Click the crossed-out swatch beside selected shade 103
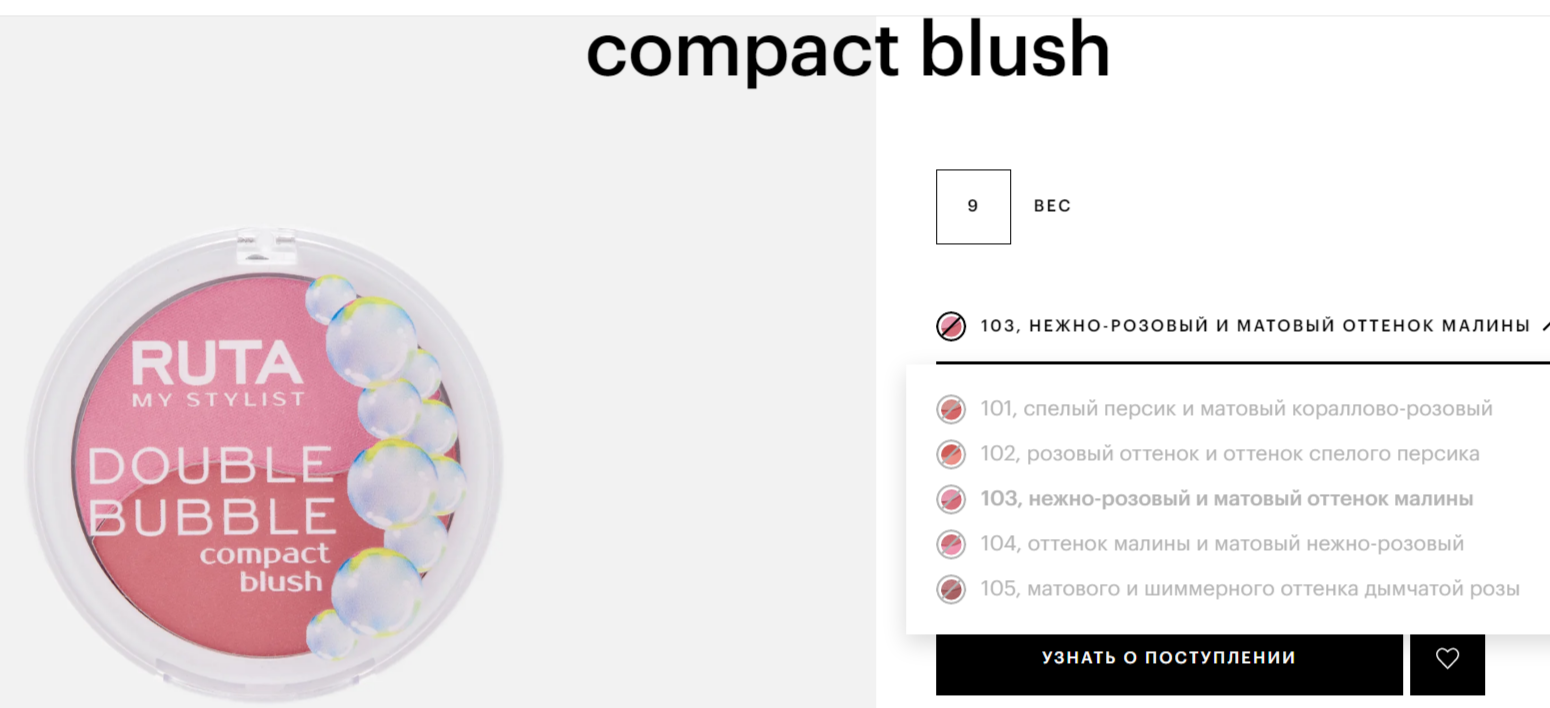This screenshot has height=708, width=1550. tap(951, 326)
